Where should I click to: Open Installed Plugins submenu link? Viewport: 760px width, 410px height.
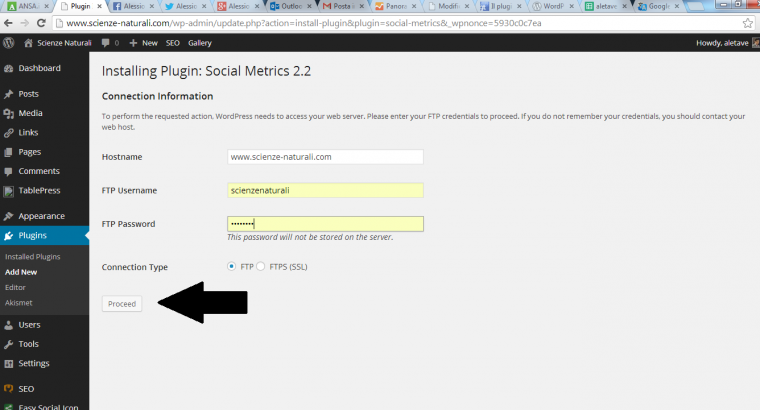coord(32,256)
